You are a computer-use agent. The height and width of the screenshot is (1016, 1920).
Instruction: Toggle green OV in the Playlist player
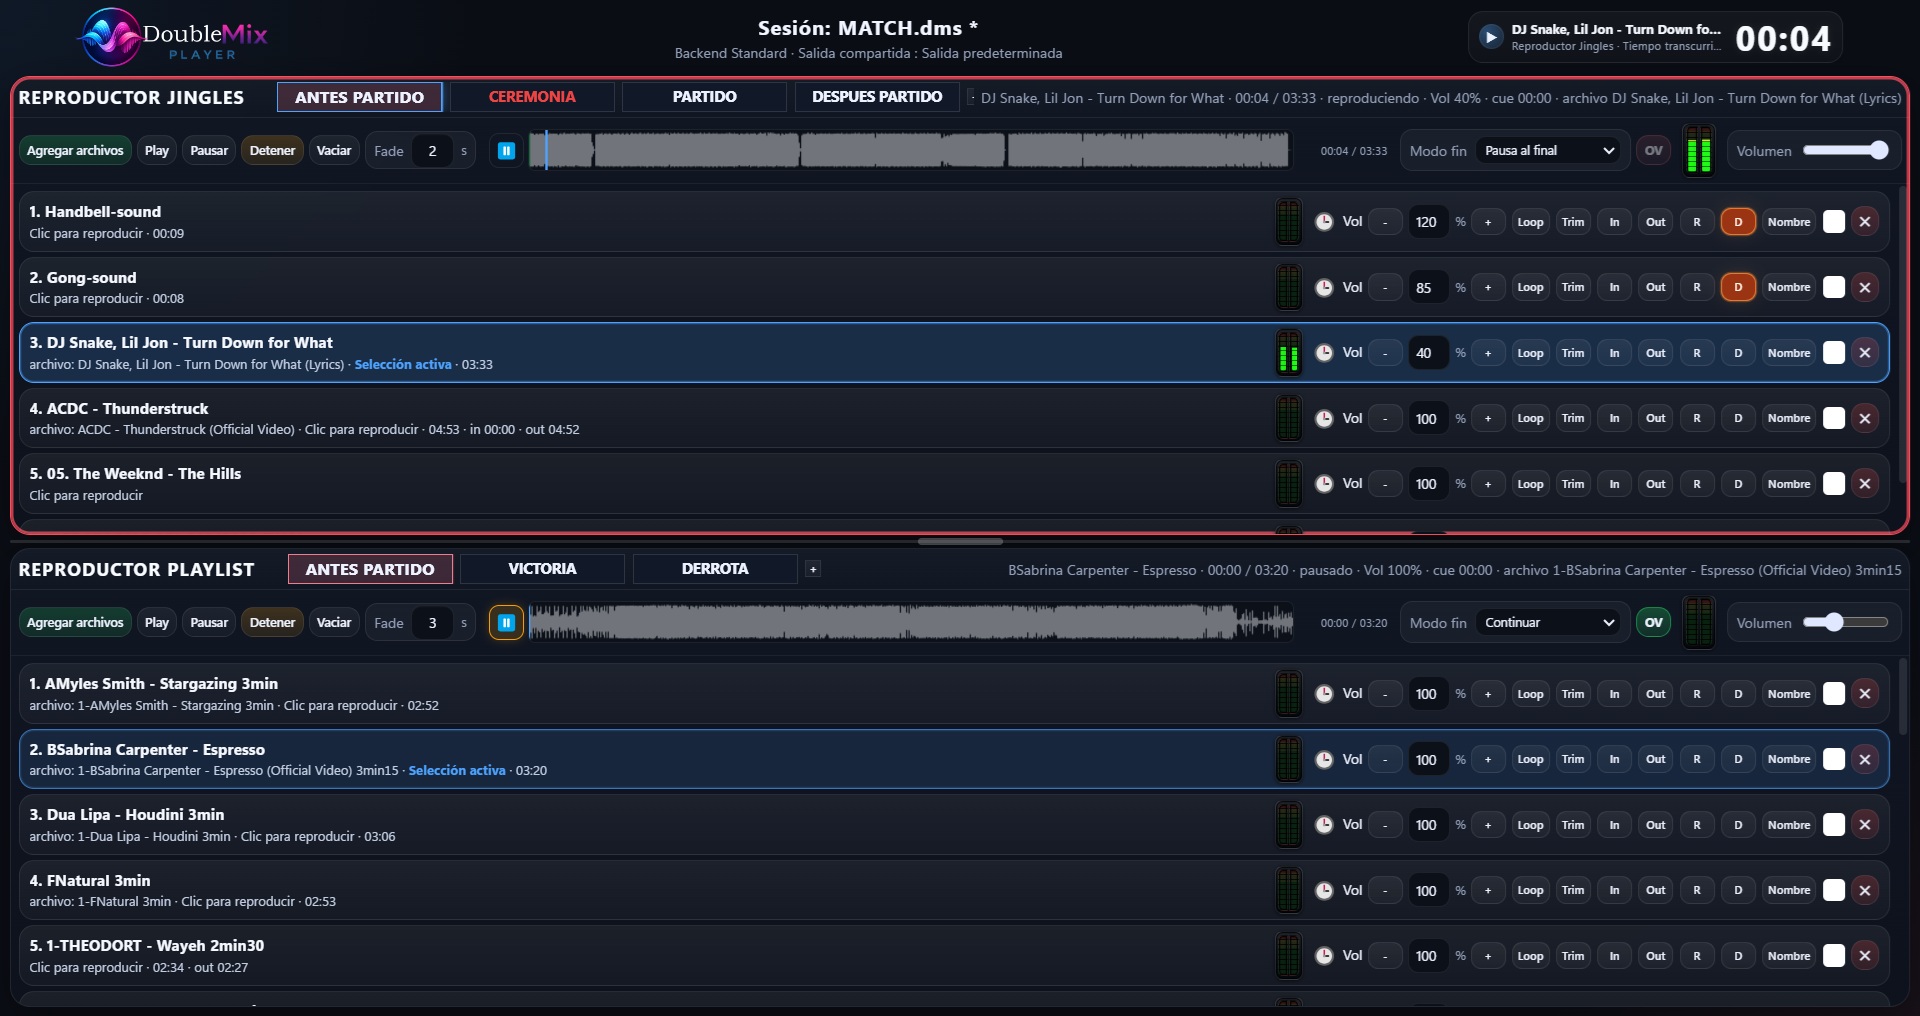tap(1653, 623)
